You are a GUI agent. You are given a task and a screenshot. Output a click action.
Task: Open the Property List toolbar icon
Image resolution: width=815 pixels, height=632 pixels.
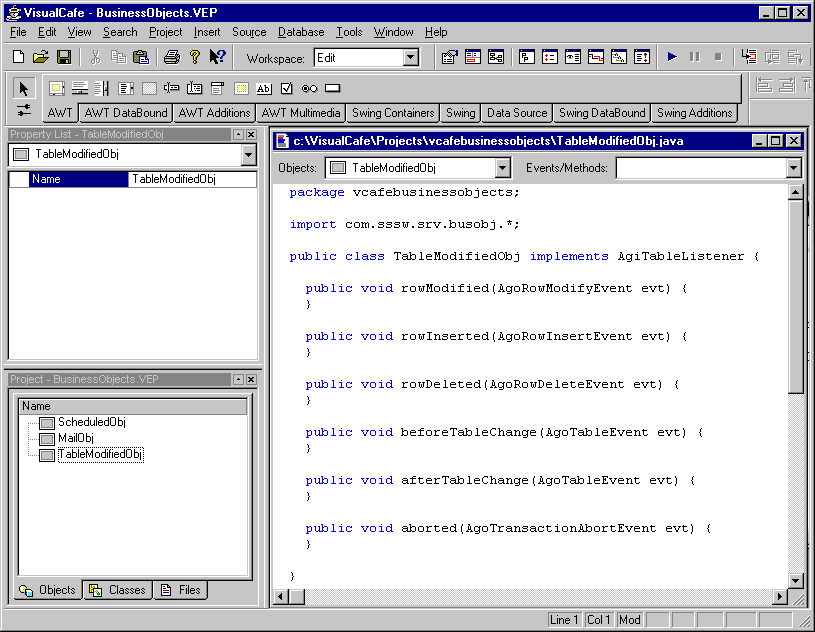pyautogui.click(x=450, y=57)
